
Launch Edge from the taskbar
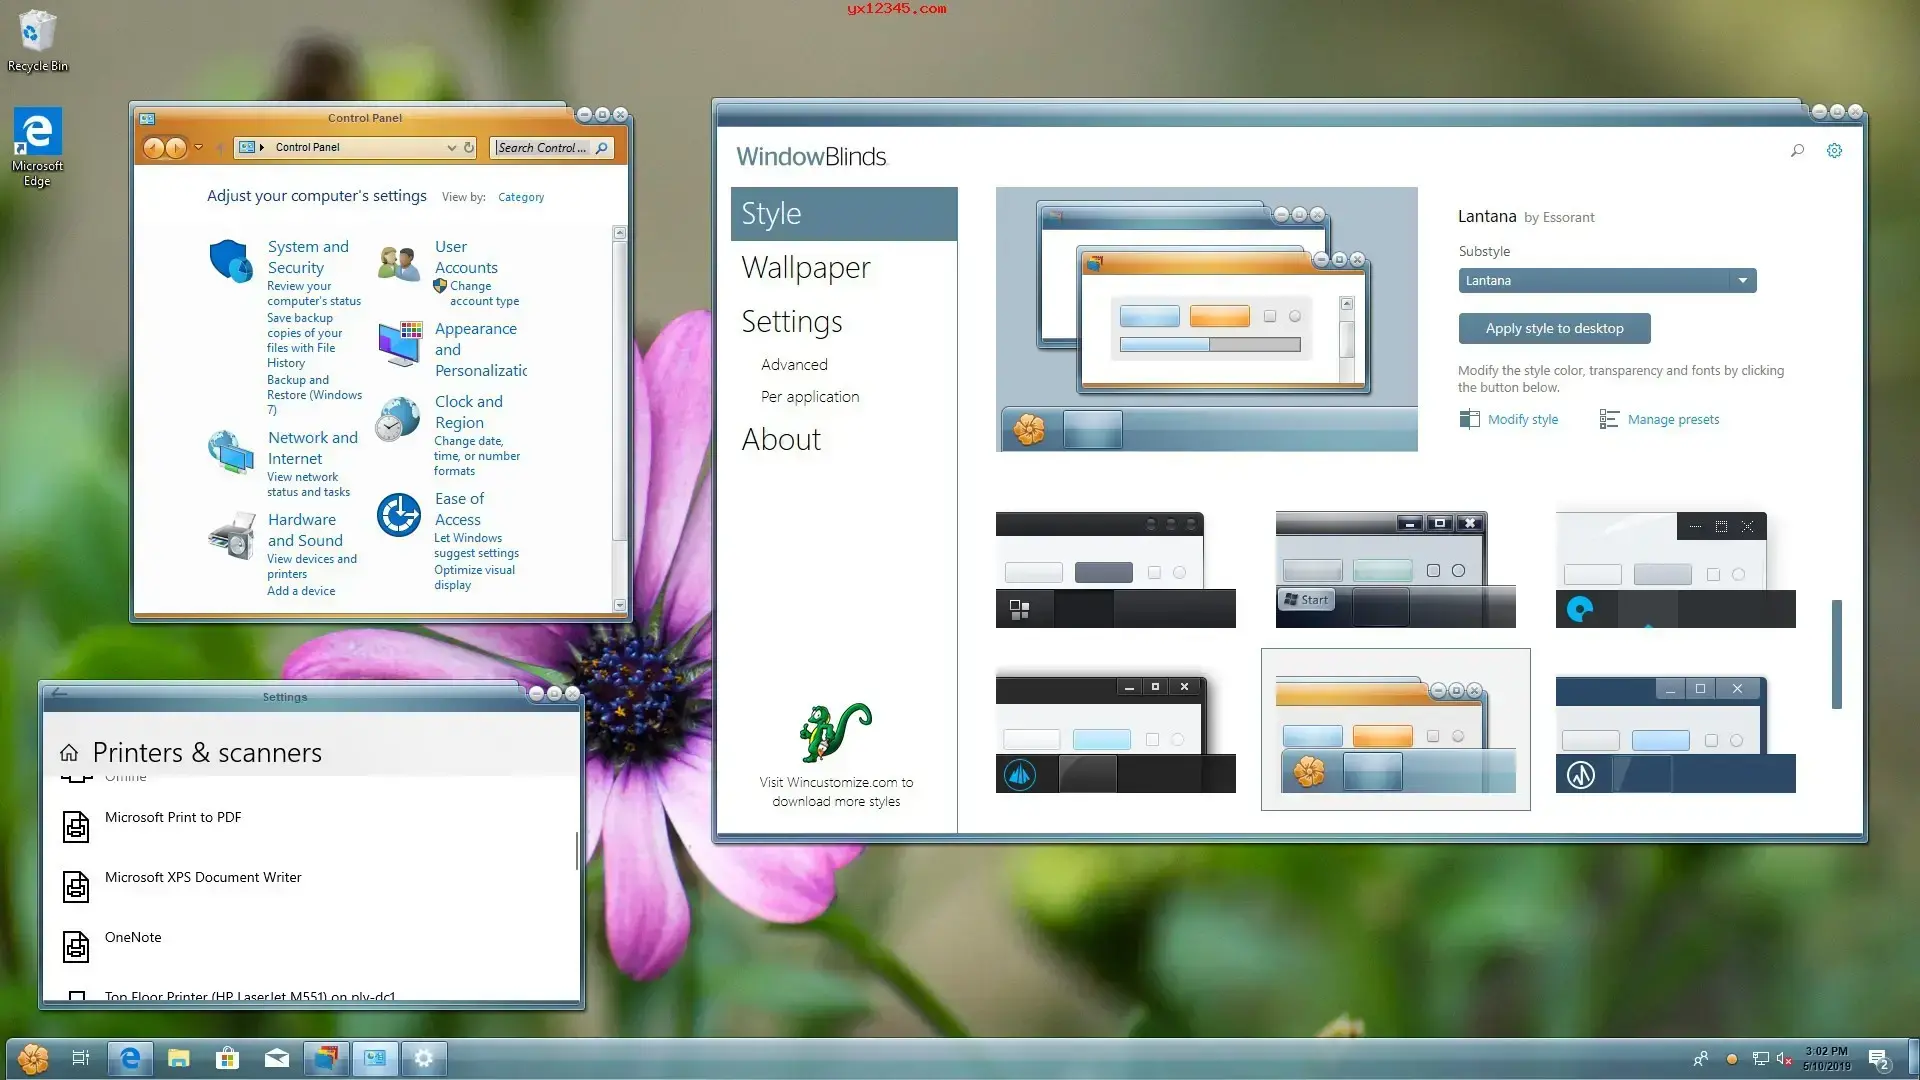[x=130, y=1058]
